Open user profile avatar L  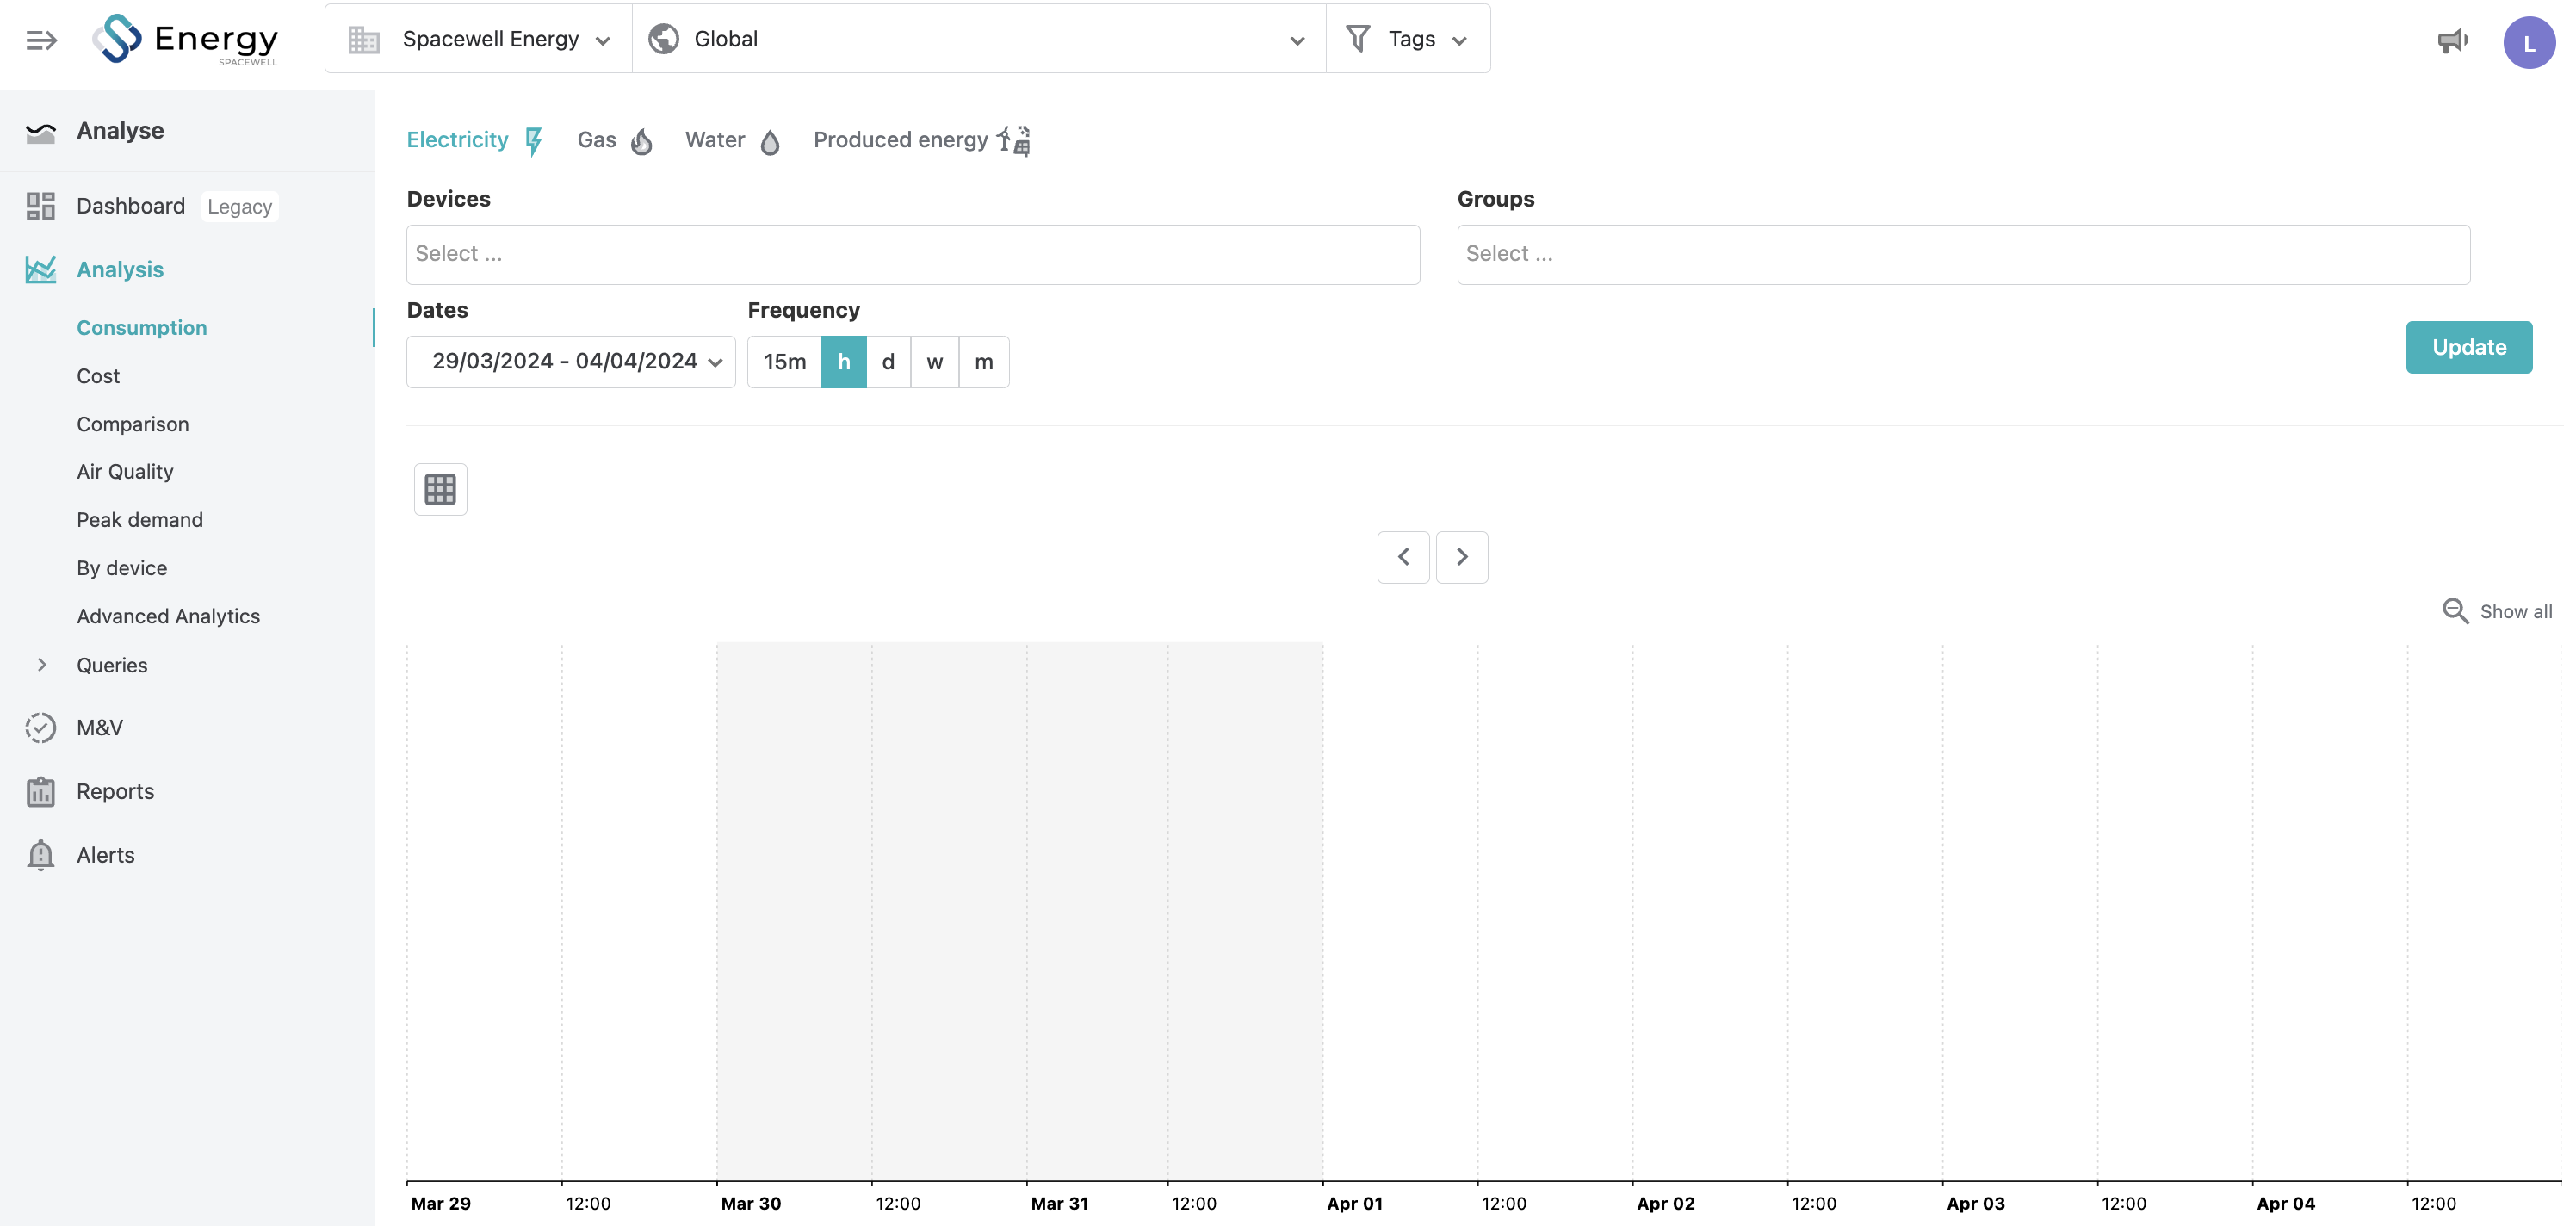click(x=2529, y=43)
